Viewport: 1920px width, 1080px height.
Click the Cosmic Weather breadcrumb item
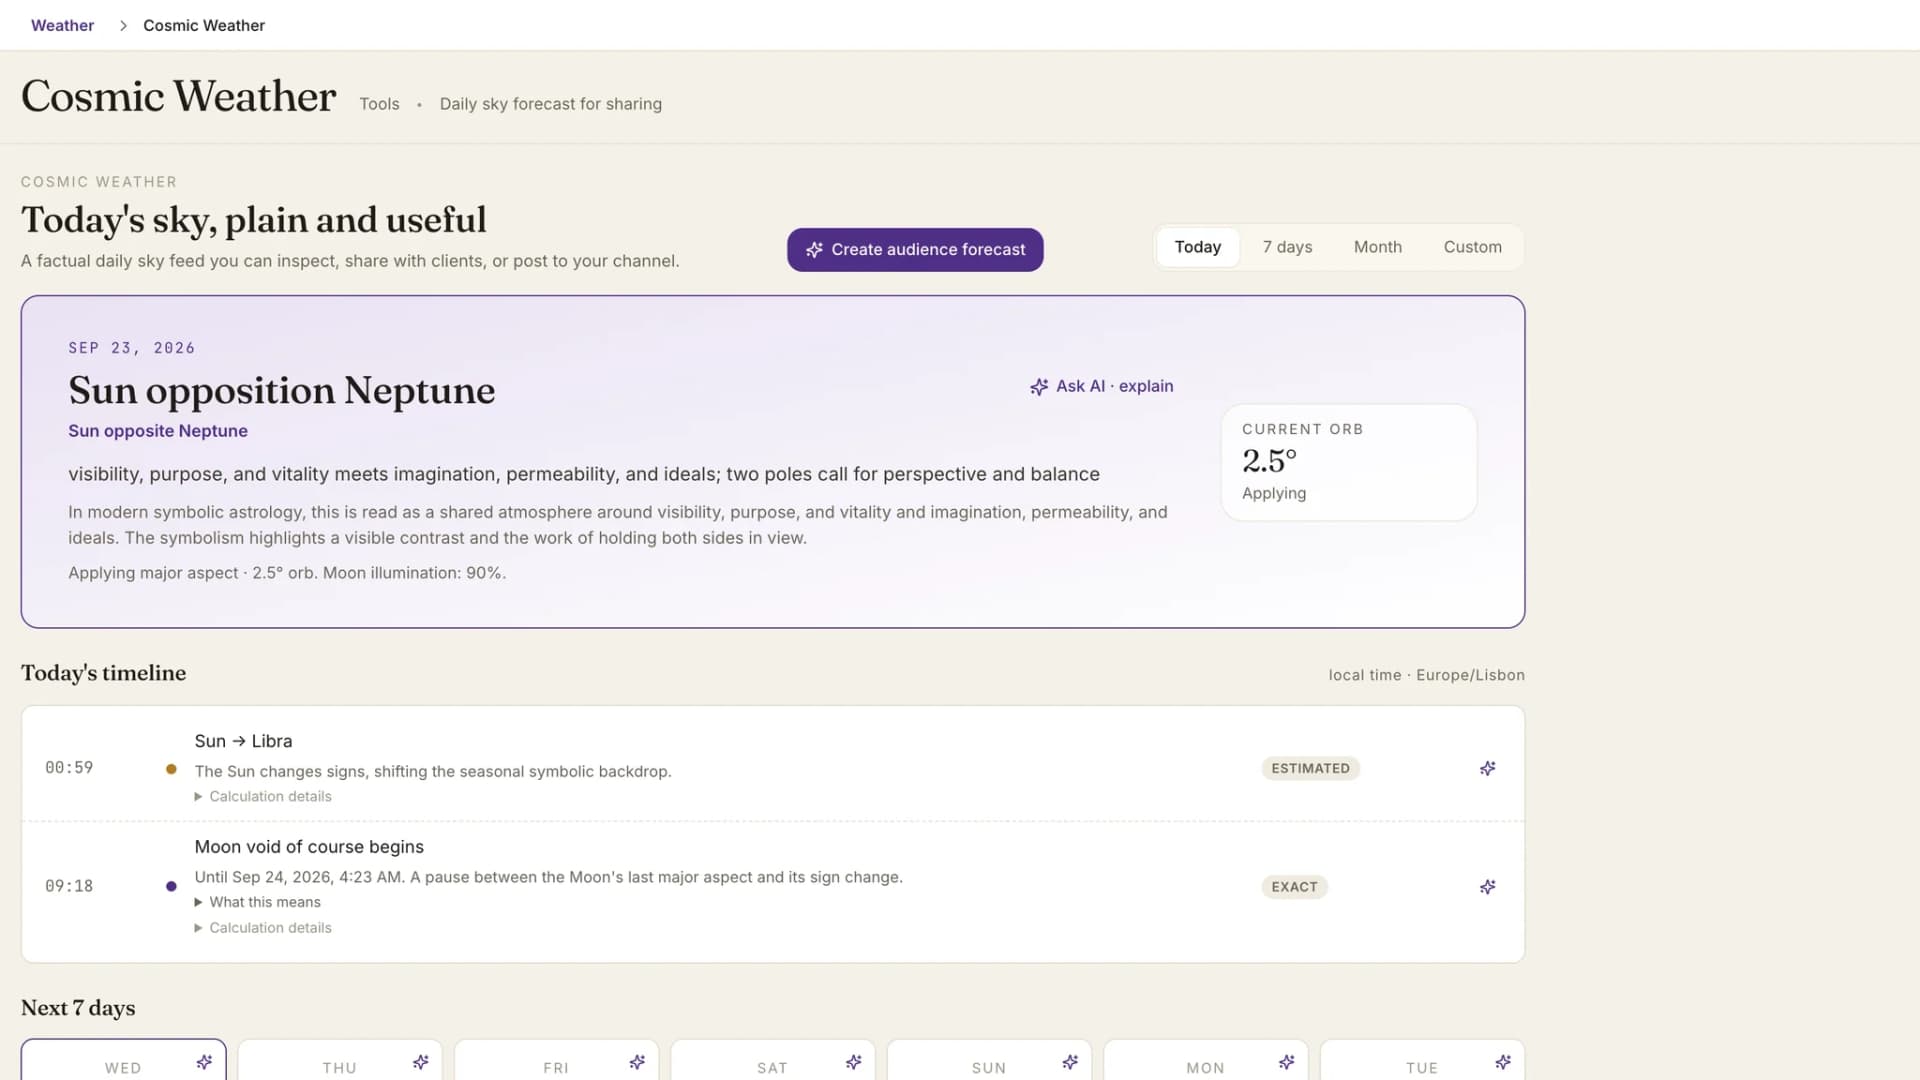tap(204, 26)
